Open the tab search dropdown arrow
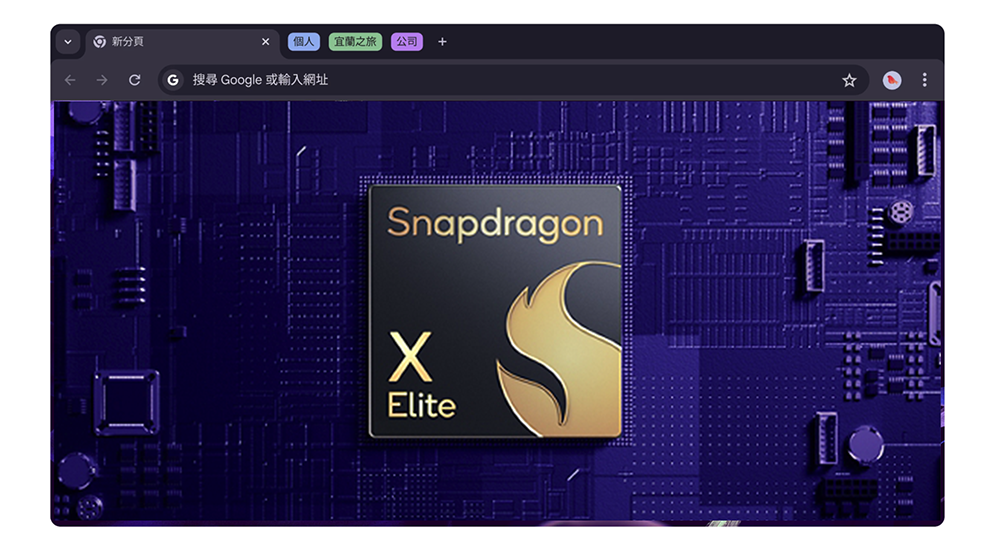 (68, 42)
